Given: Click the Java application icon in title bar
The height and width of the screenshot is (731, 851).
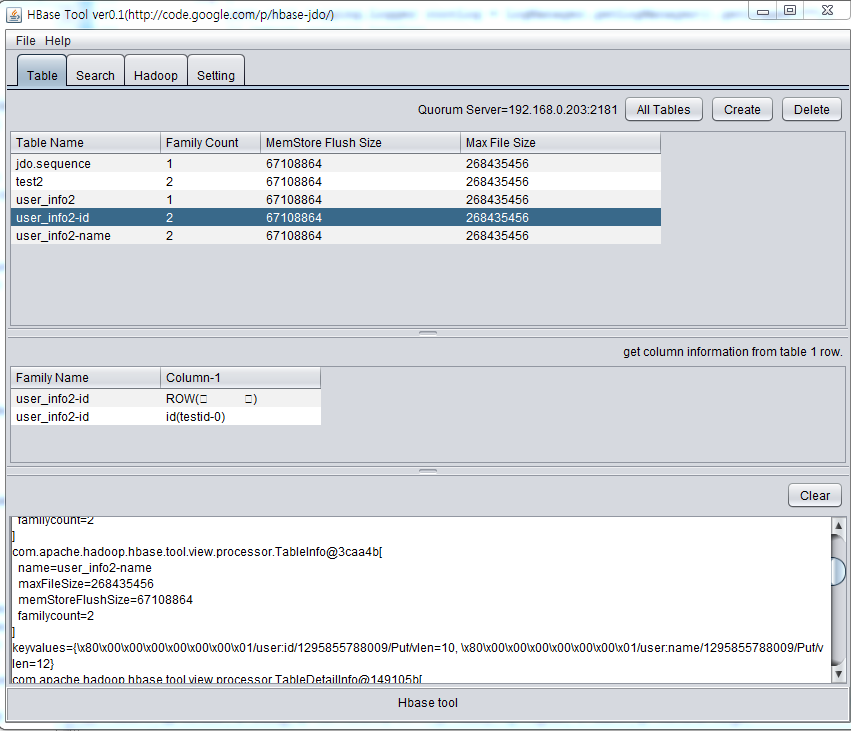Looking at the screenshot, I should (14, 15).
